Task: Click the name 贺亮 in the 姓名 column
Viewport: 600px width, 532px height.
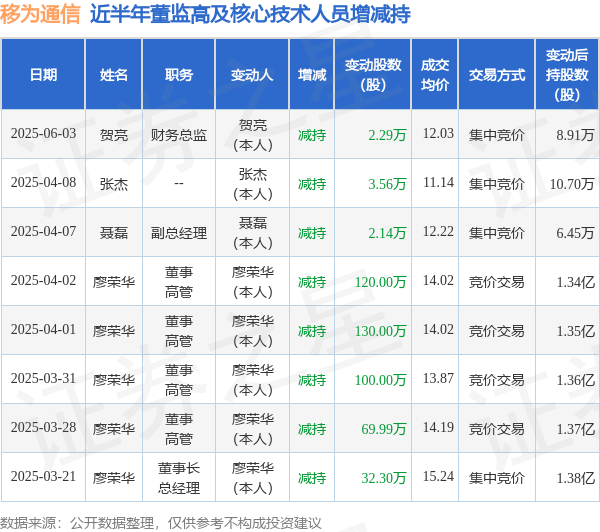Action: click(114, 135)
